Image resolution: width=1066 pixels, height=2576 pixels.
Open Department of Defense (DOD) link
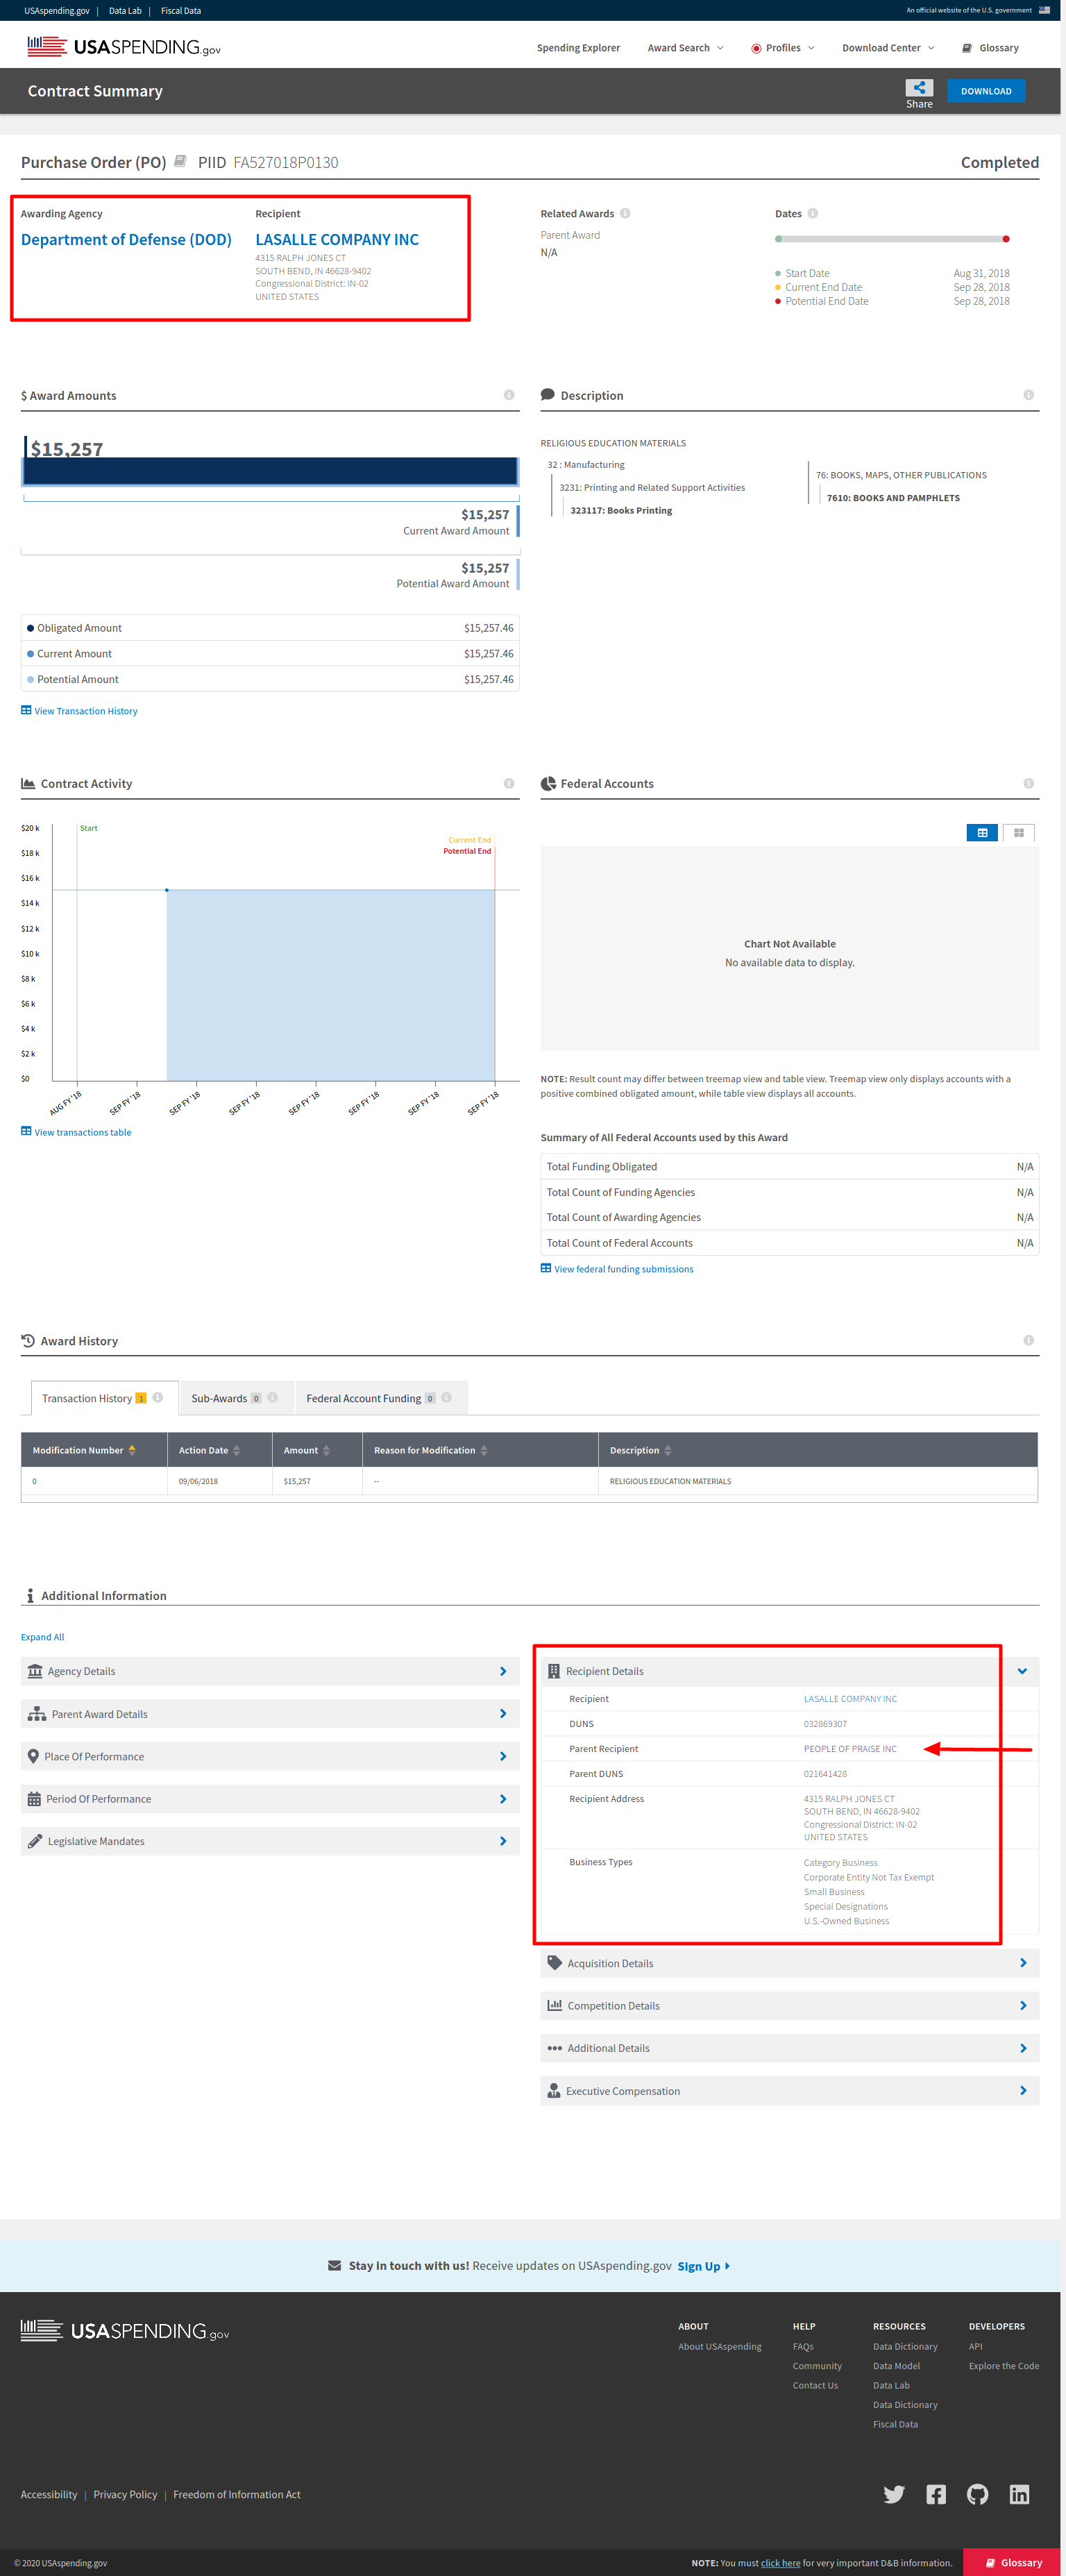click(126, 240)
